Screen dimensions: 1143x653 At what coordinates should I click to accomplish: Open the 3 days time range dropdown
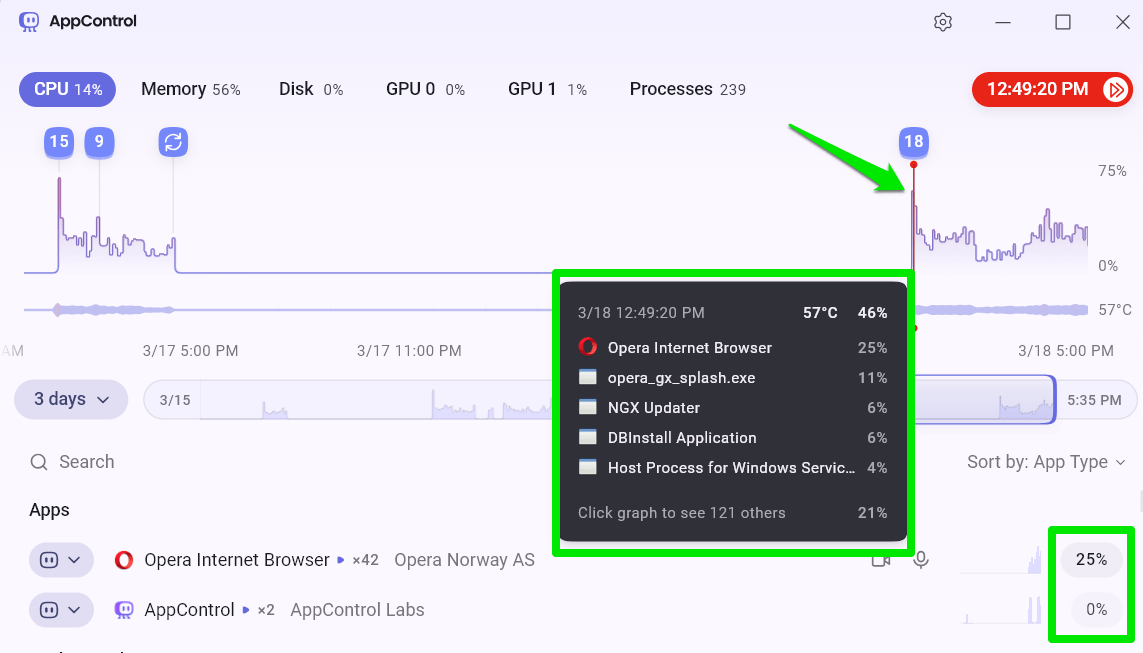[x=71, y=400]
